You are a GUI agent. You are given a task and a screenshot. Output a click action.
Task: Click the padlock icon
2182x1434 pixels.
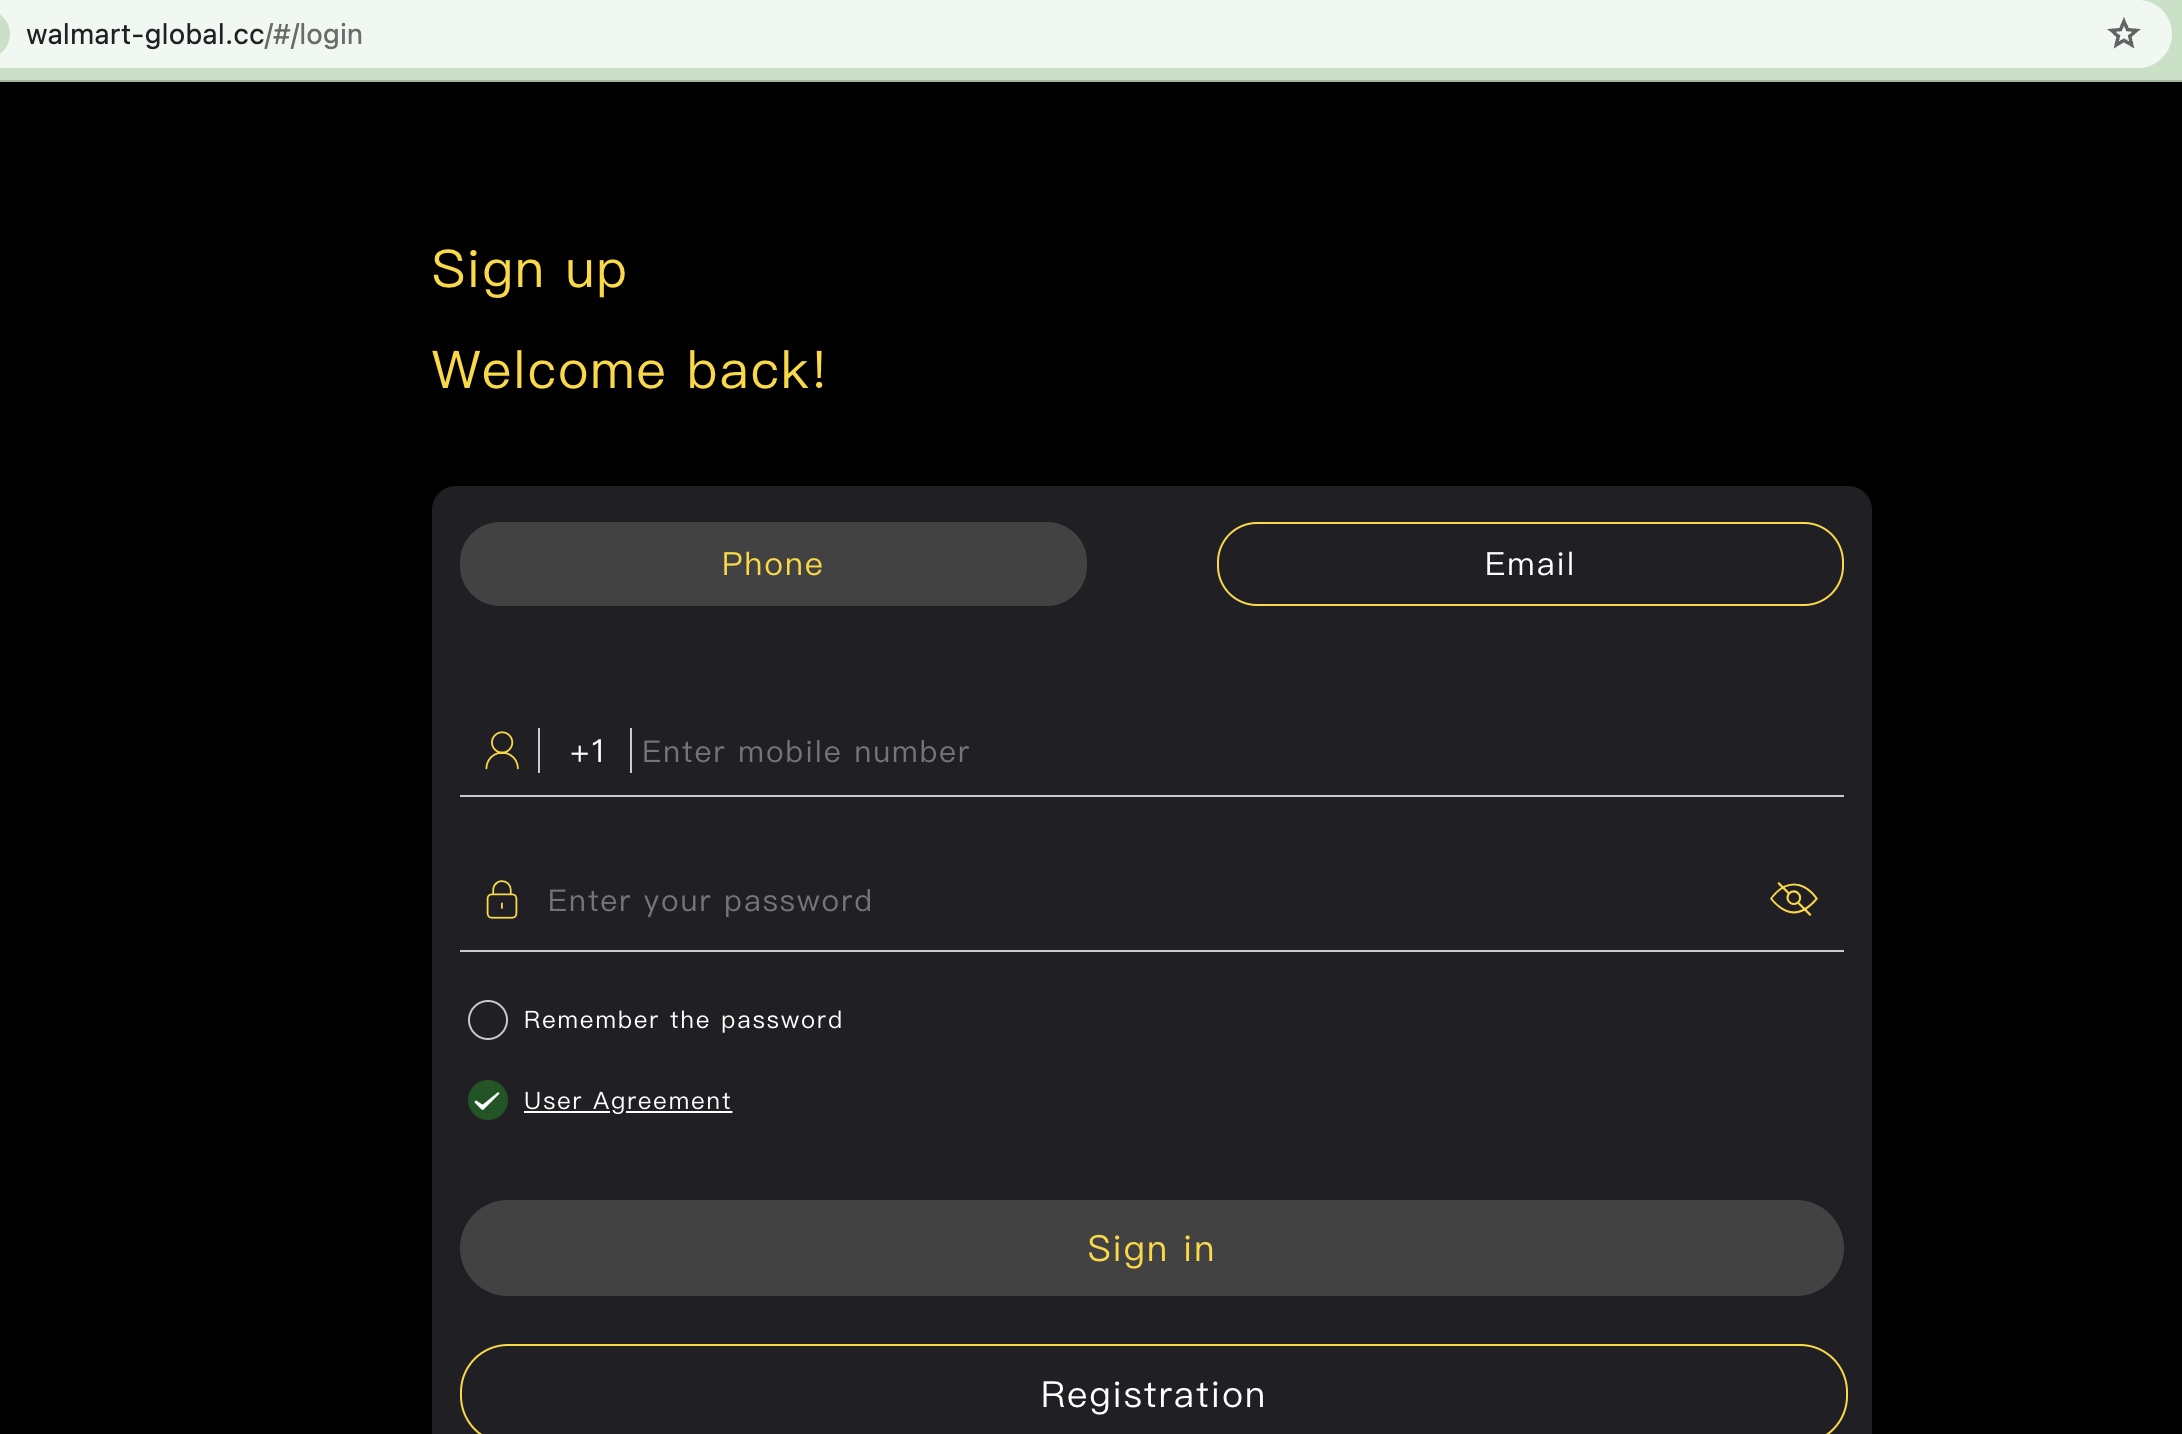pos(502,900)
